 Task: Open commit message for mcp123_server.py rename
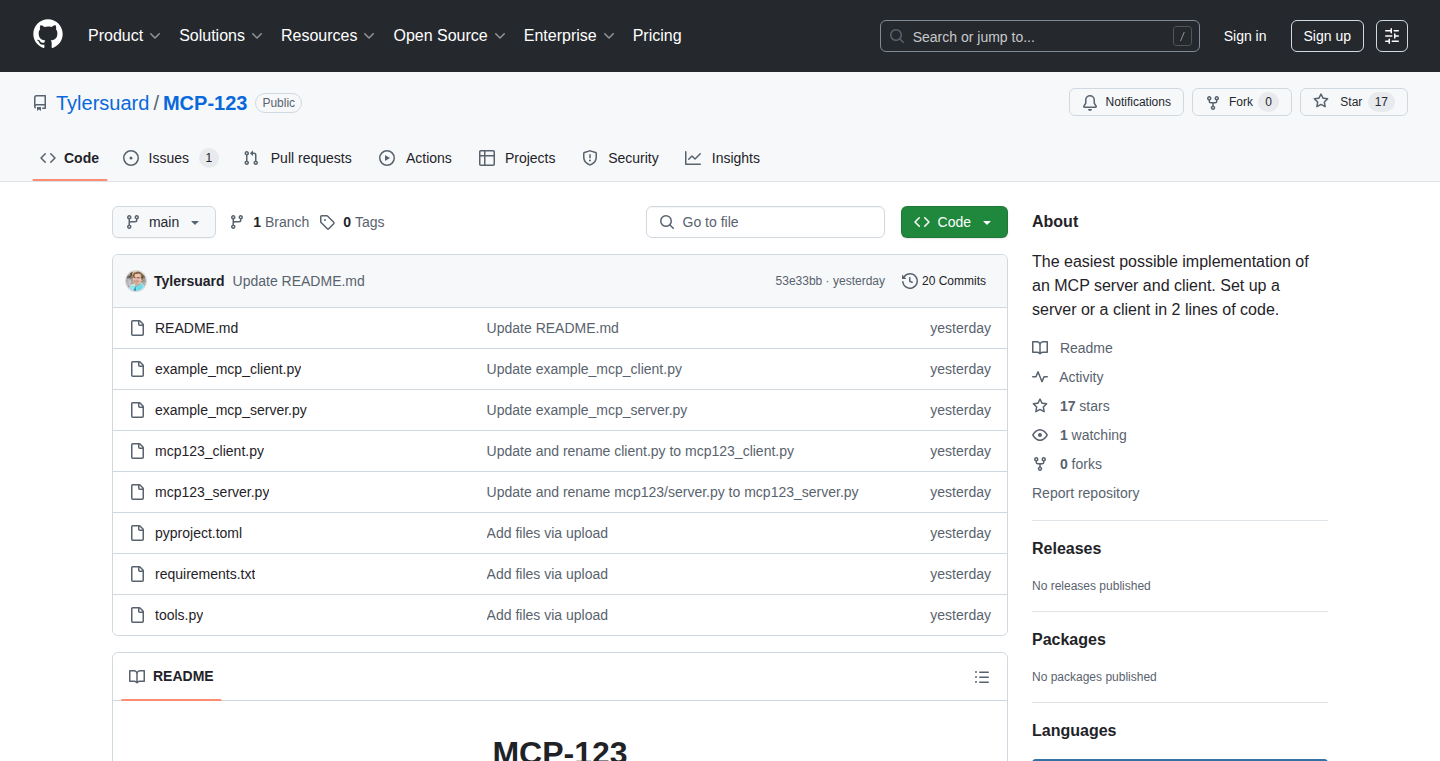tap(672, 492)
